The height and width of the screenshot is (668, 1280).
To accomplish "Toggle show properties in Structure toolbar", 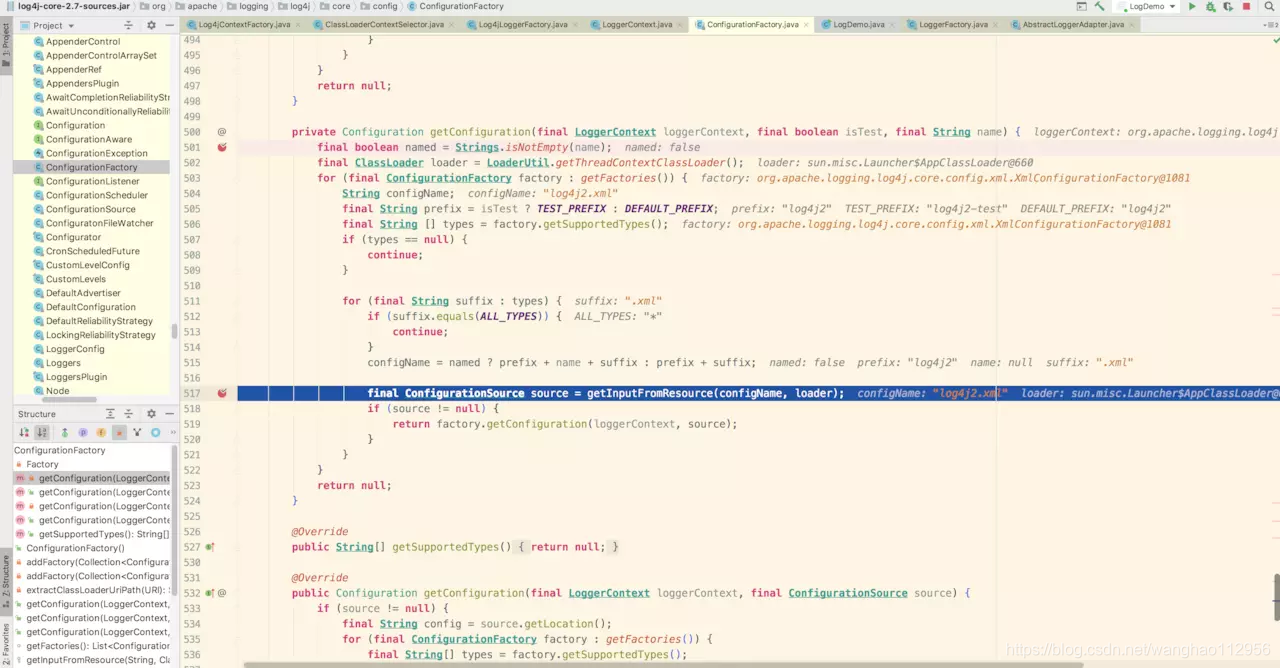I will [83, 433].
